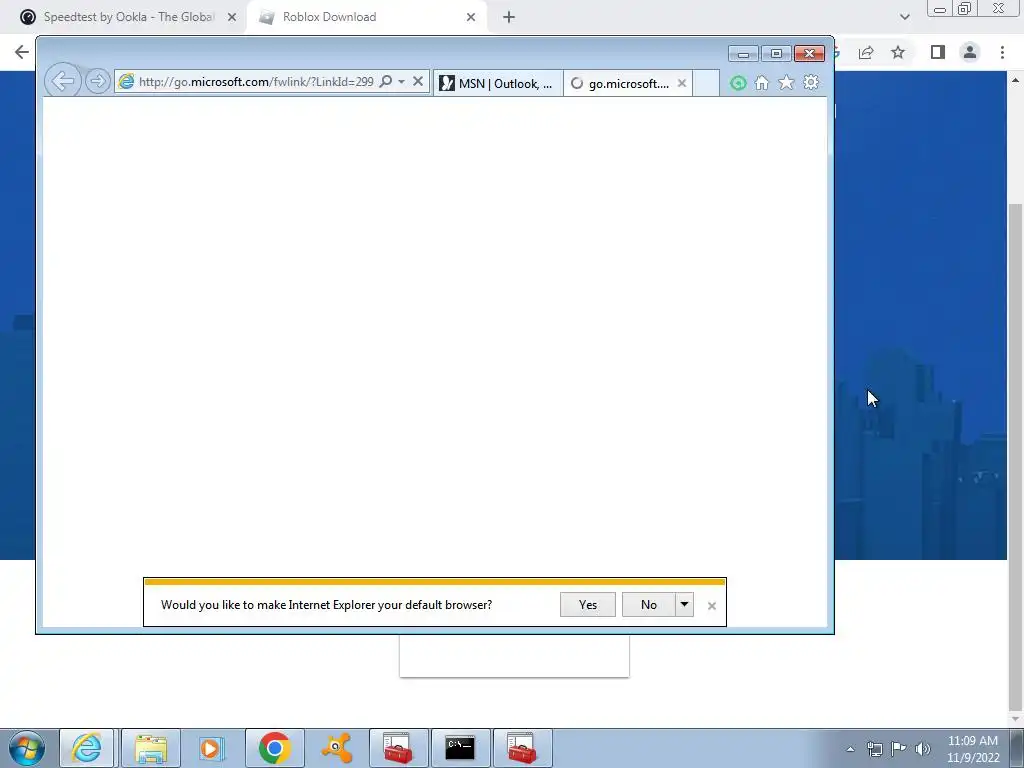The width and height of the screenshot is (1024, 768).
Task: Dismiss the default browser notification bar
Action: coord(712,606)
